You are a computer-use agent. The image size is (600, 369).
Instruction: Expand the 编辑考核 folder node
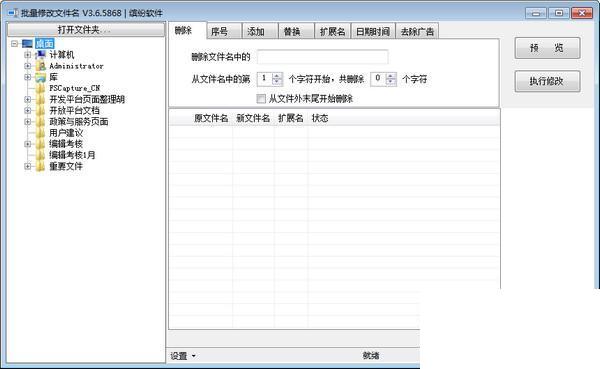tap(28, 144)
